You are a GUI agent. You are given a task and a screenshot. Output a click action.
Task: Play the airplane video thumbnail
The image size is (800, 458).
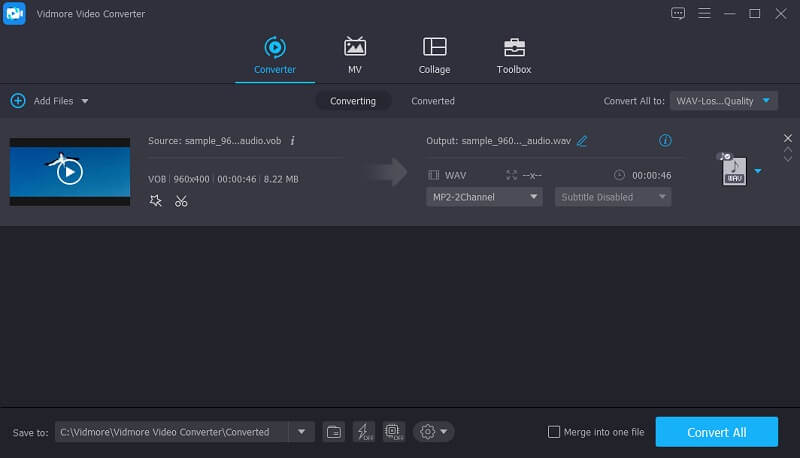(x=69, y=172)
